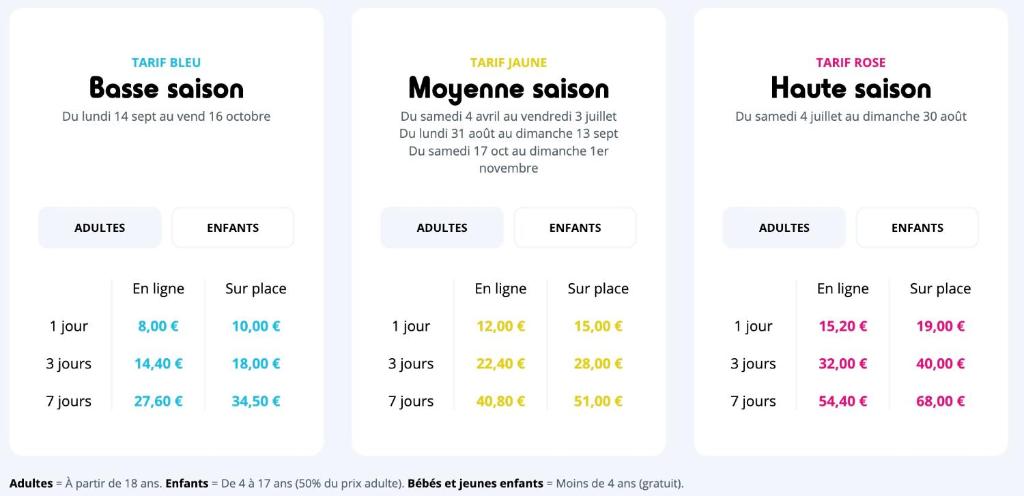
Task: Click the TARIF ROSE label
Action: click(x=851, y=63)
